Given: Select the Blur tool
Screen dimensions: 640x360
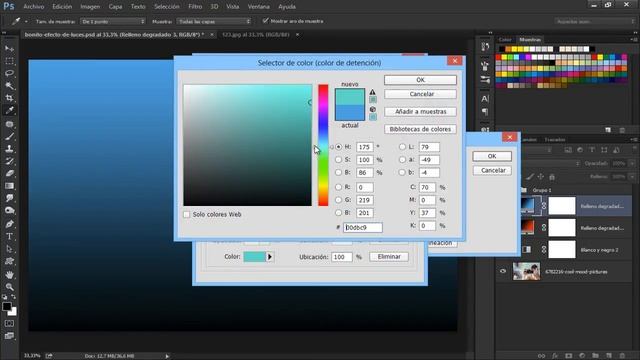Looking at the screenshot, I should [9, 198].
